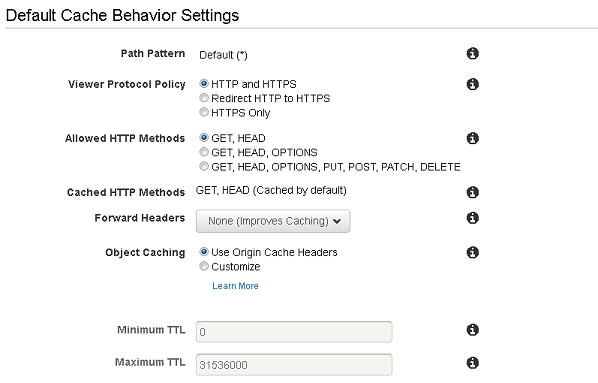Click 'GET, HEAD (Cached by default)' text

coord(271,190)
